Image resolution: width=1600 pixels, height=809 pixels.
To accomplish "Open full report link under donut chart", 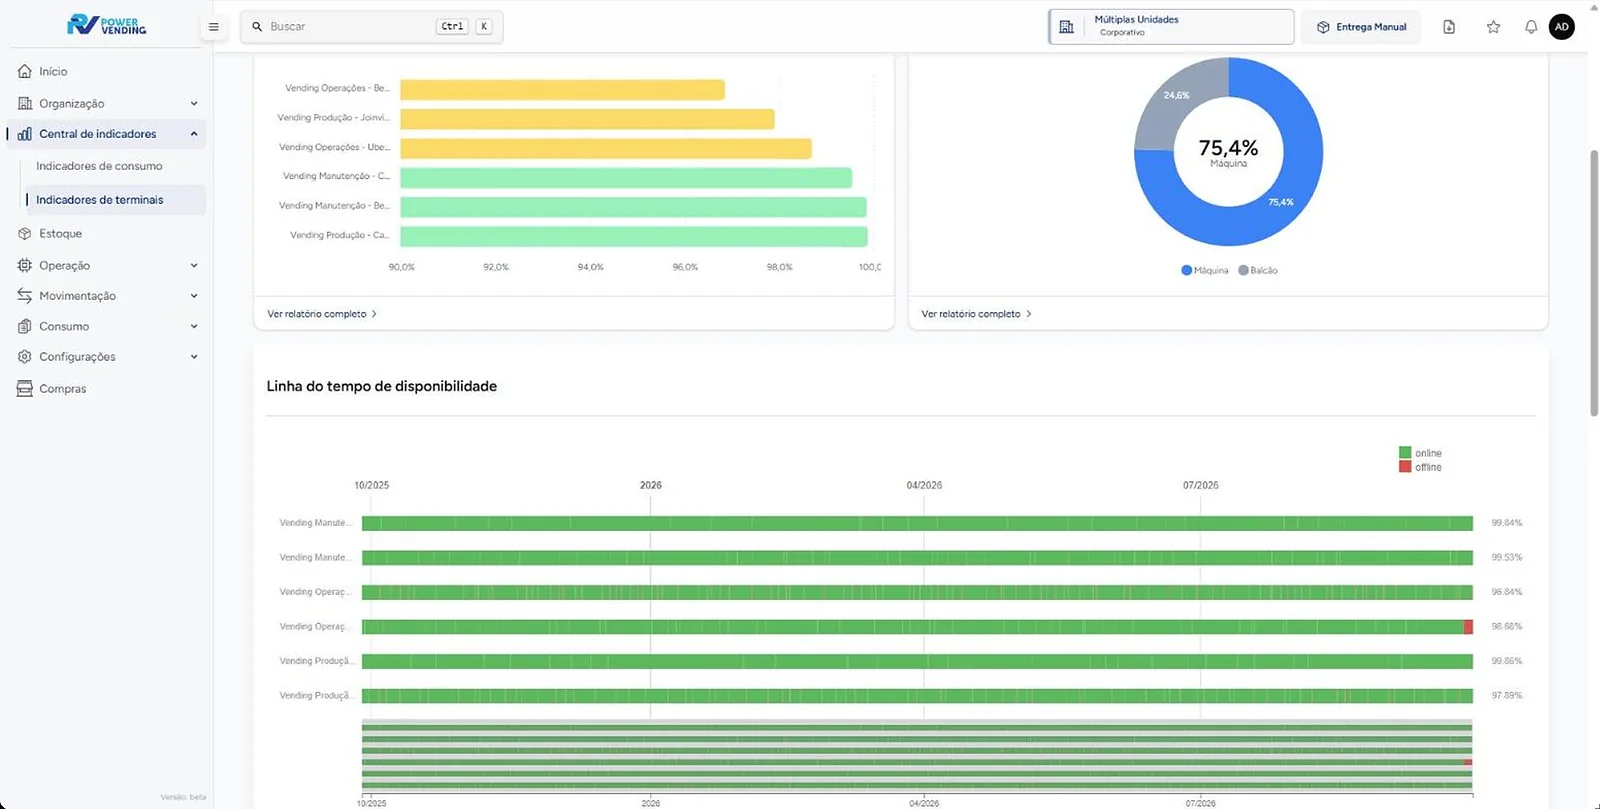I will [x=976, y=314].
